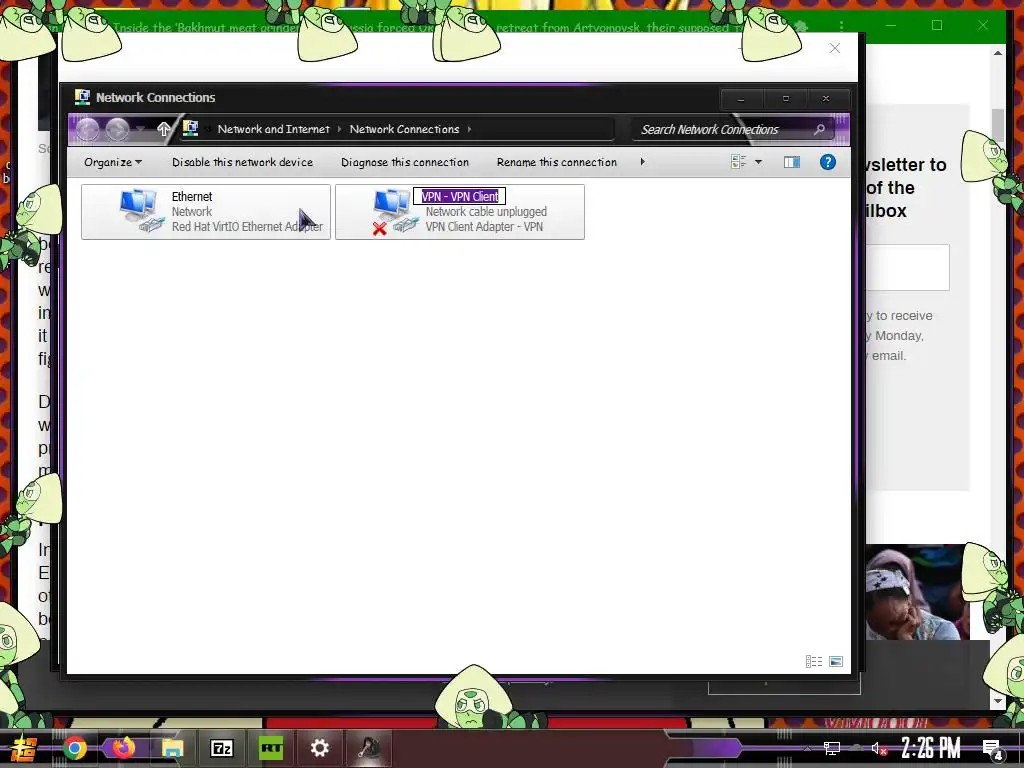Open the Organize dropdown menu
1024x768 pixels.
coord(112,162)
